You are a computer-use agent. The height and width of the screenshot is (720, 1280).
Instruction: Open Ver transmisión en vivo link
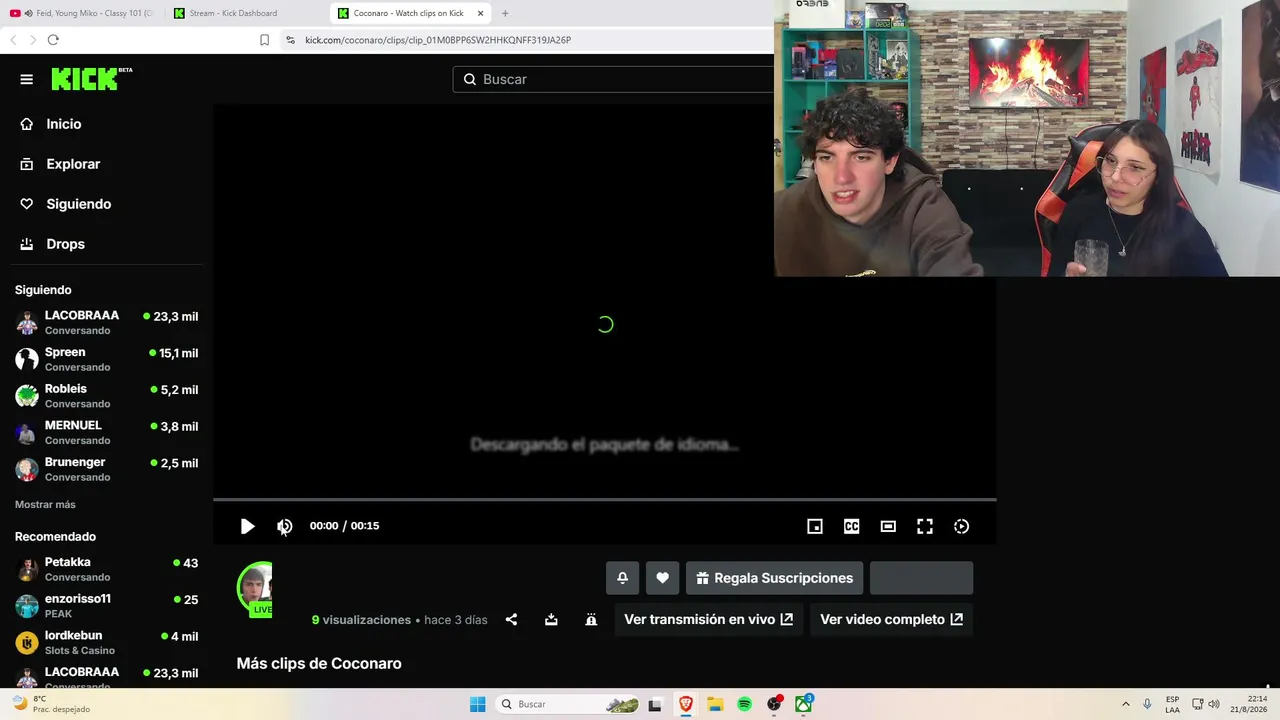[x=708, y=620]
